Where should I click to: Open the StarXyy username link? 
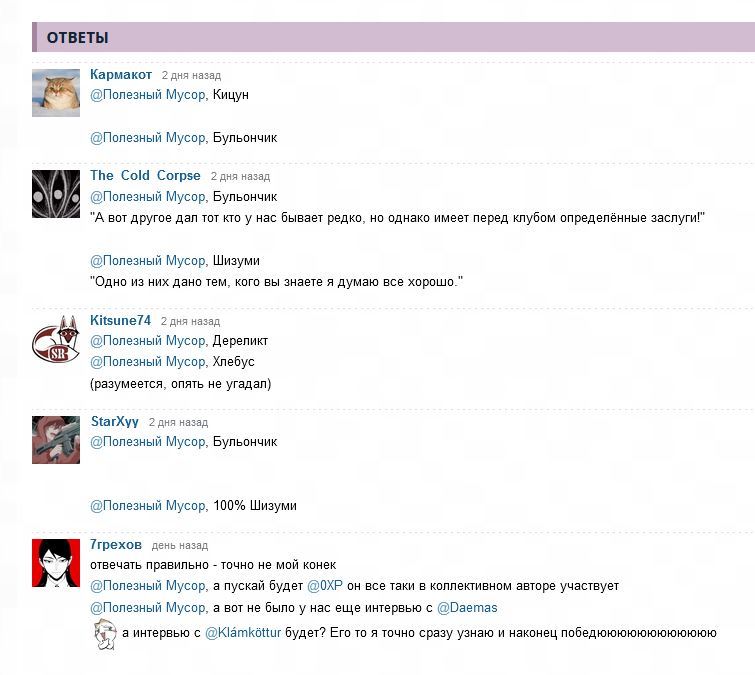[x=115, y=422]
